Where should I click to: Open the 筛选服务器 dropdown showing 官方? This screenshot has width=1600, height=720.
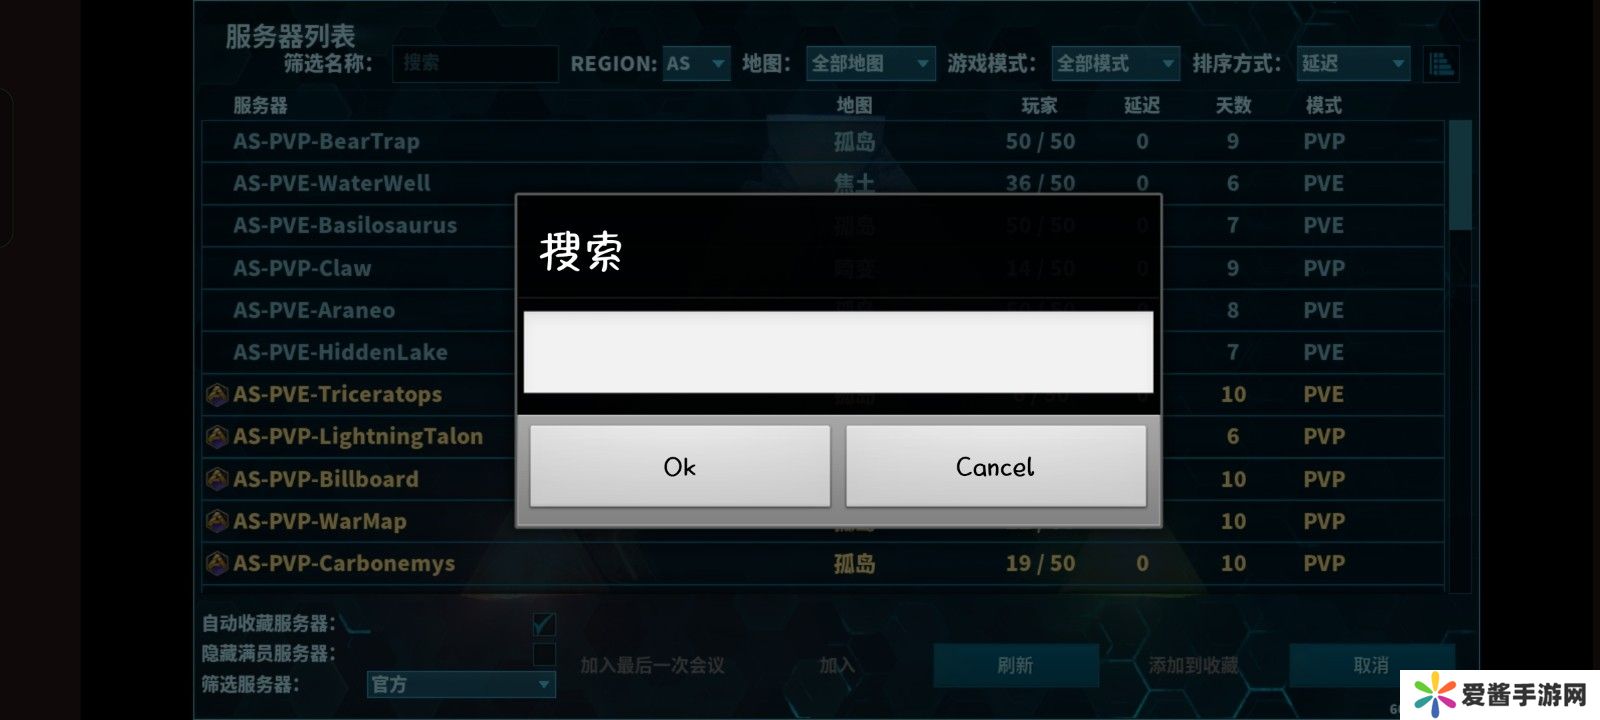click(x=461, y=684)
